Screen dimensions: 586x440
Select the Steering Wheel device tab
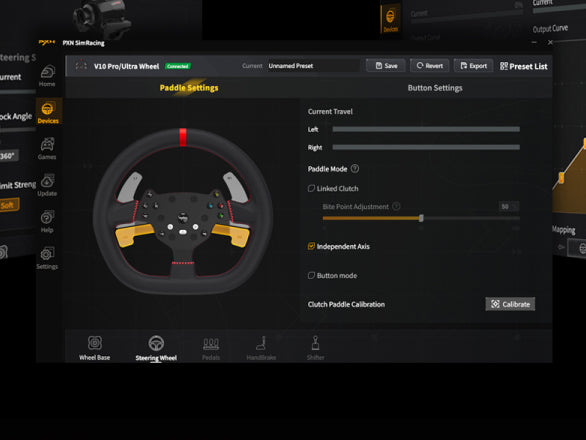click(156, 348)
